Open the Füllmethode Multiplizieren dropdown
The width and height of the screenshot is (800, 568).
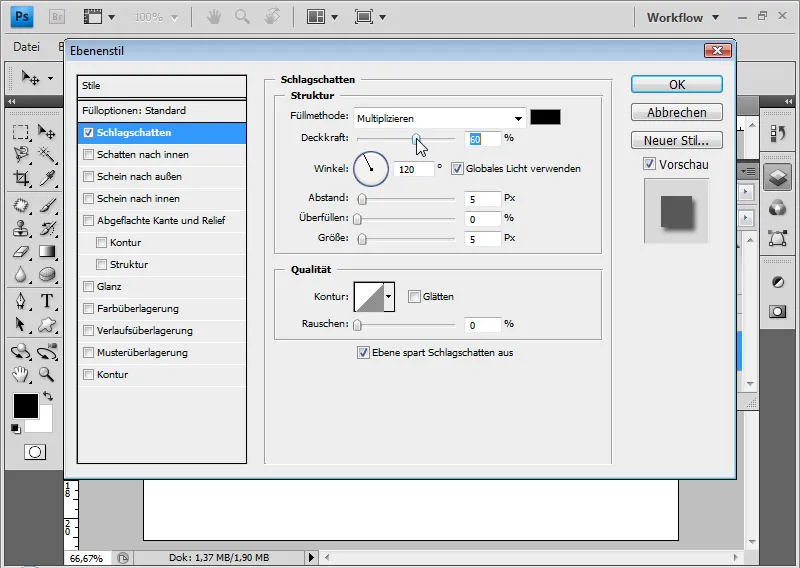click(440, 118)
